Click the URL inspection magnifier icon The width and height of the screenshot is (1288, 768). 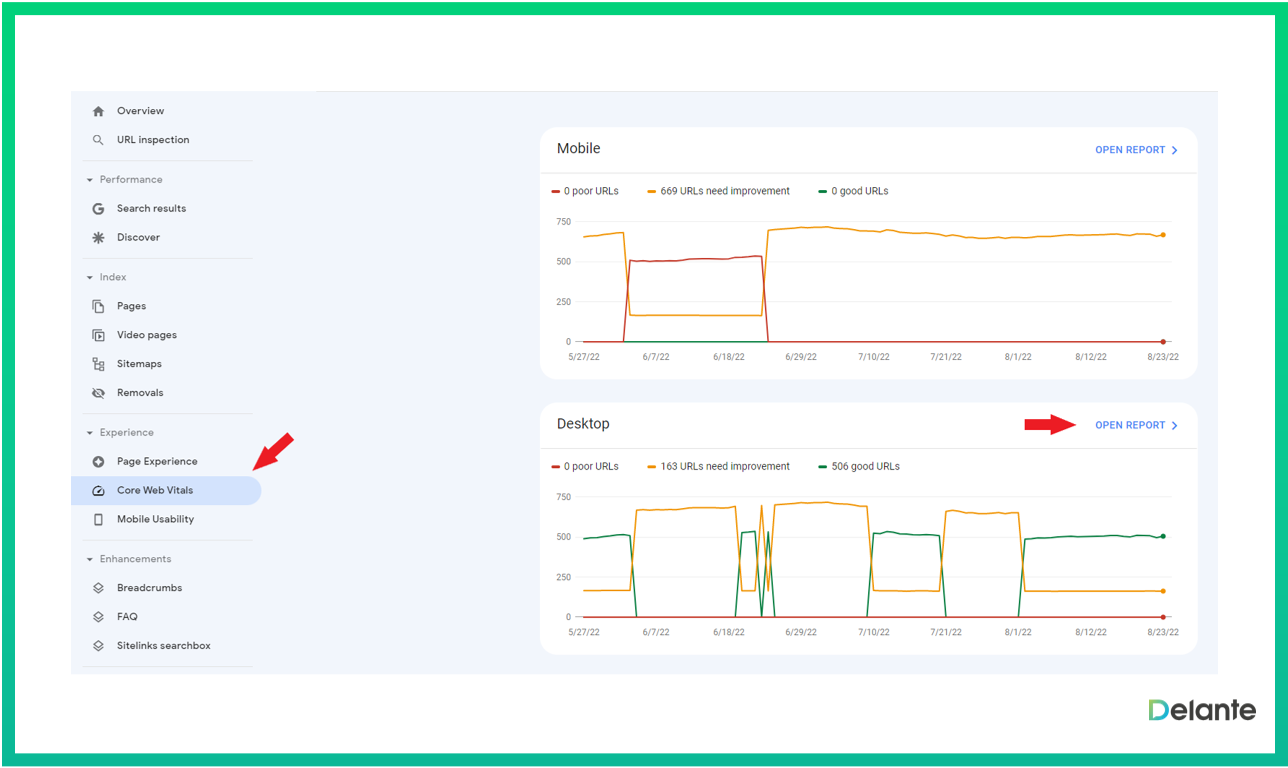[x=98, y=140]
